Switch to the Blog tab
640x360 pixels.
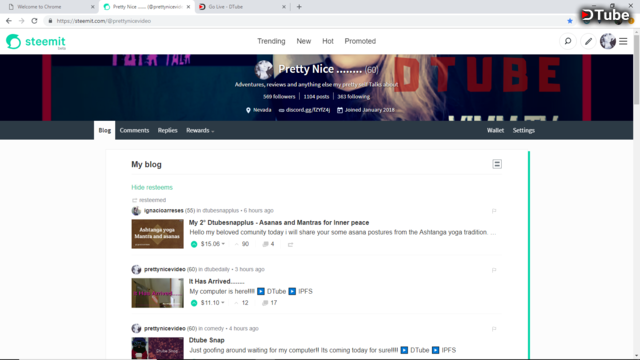tap(104, 130)
